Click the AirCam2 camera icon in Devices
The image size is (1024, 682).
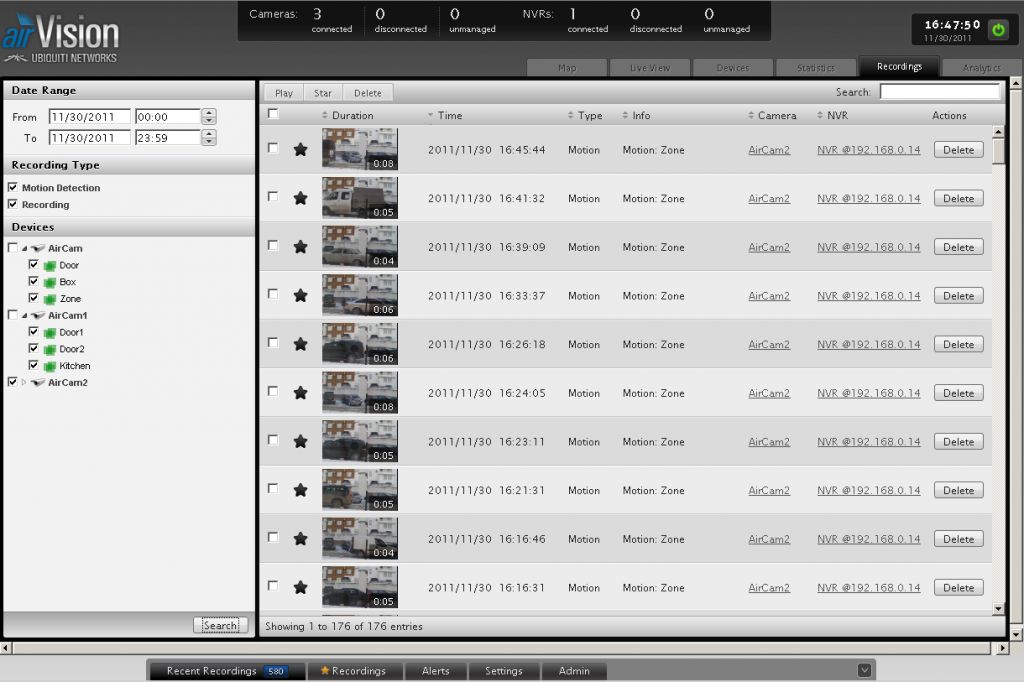37,383
